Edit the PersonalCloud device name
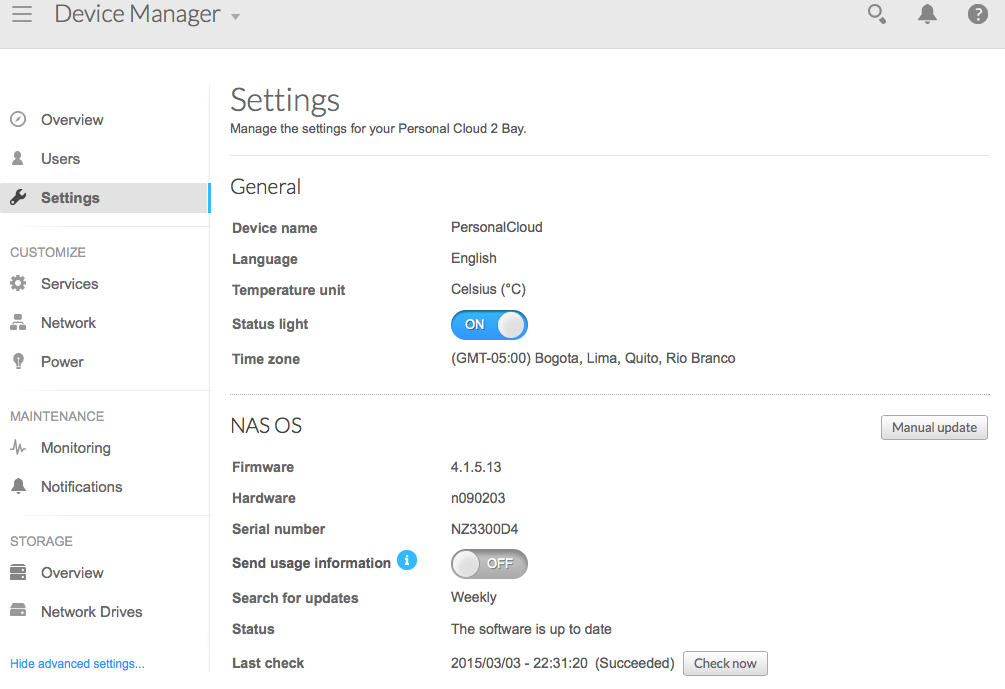The image size is (1005, 689). point(497,228)
